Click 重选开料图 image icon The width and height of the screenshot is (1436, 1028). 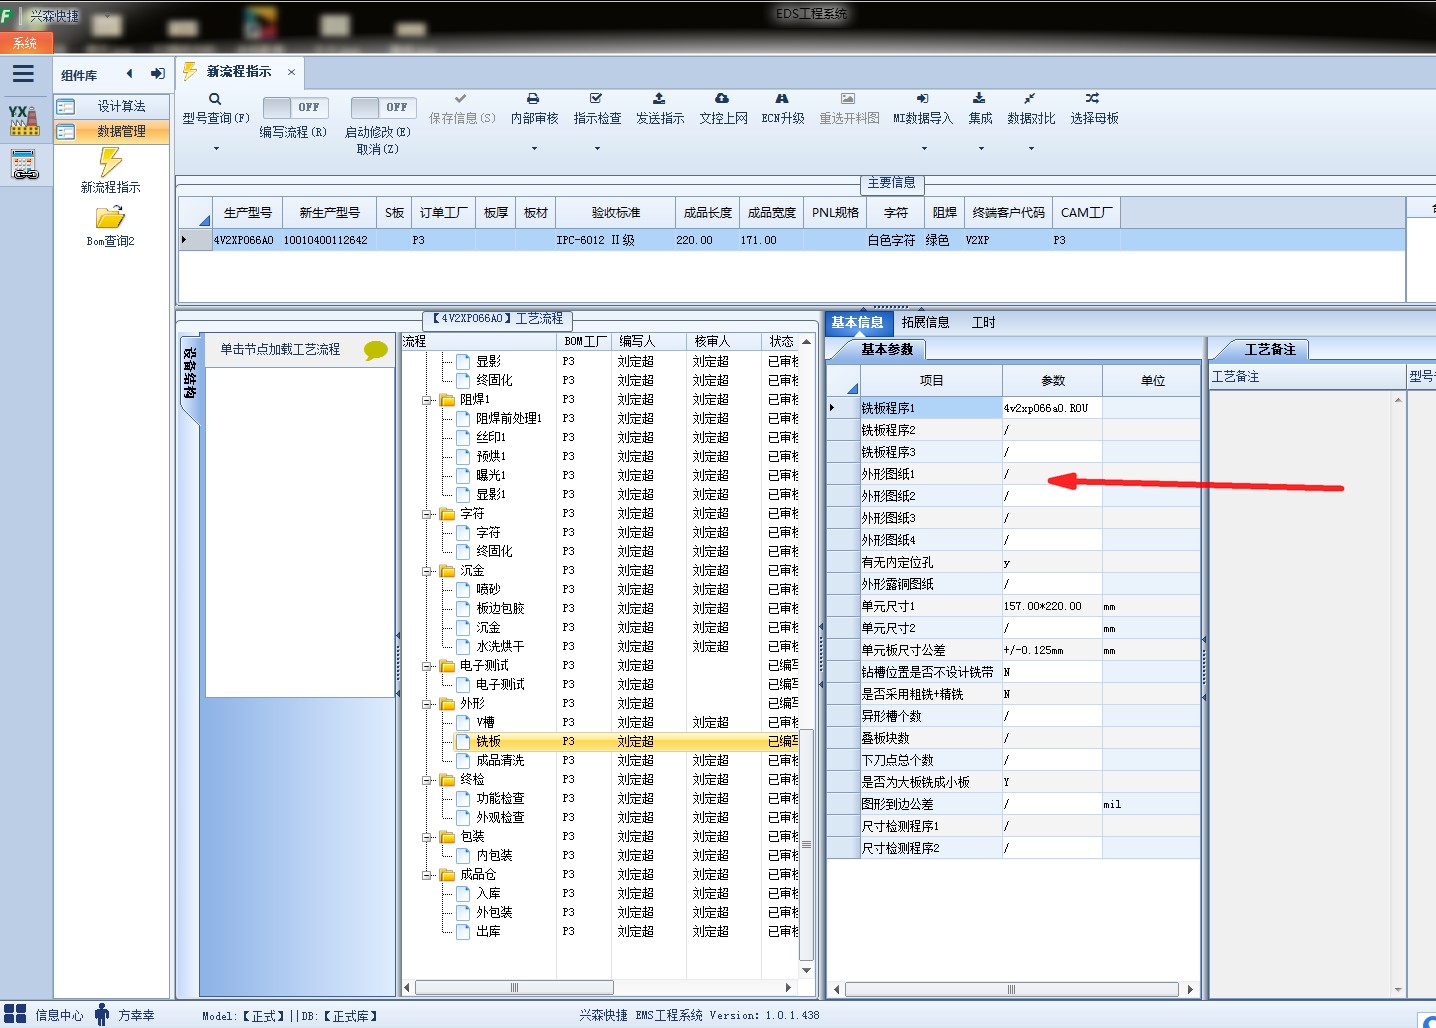pos(848,99)
